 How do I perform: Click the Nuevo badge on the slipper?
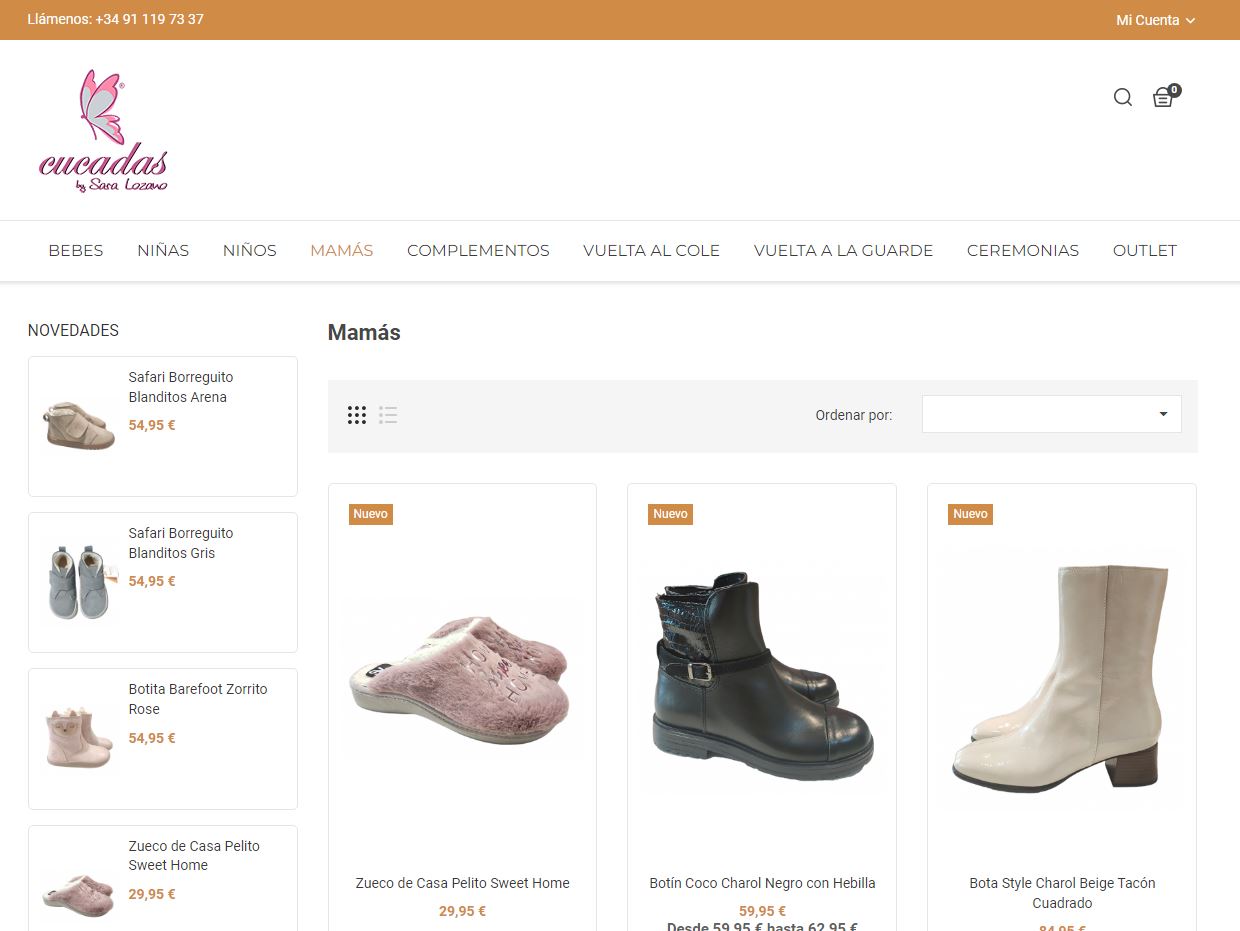tap(370, 514)
